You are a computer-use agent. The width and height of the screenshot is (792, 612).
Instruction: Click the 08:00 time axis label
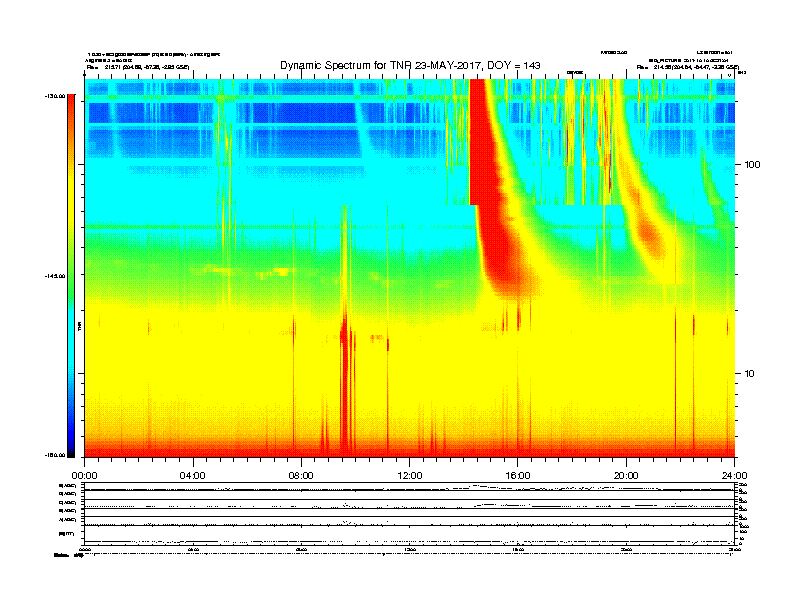(x=301, y=476)
